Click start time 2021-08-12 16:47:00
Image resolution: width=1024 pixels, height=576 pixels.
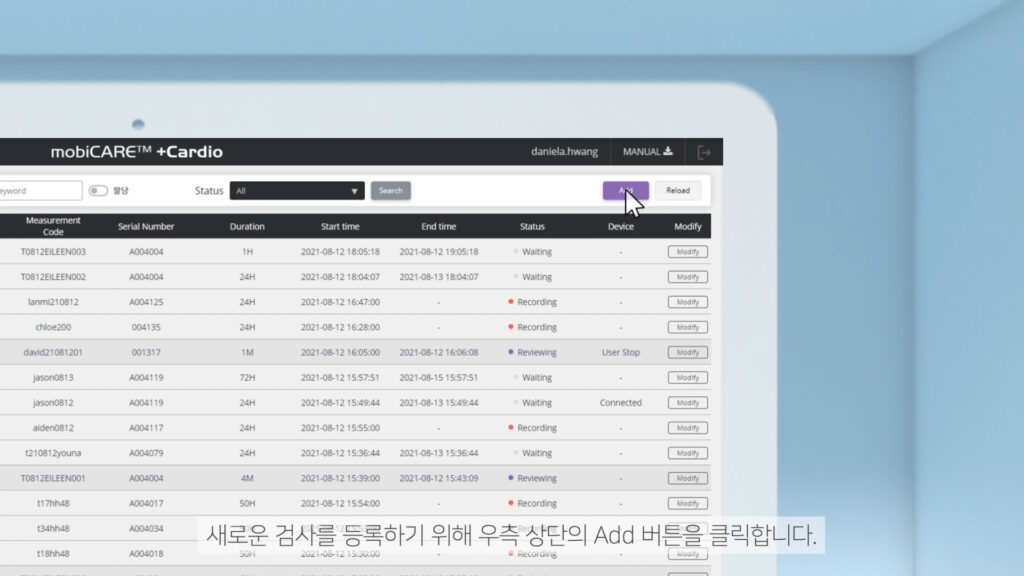(x=340, y=302)
